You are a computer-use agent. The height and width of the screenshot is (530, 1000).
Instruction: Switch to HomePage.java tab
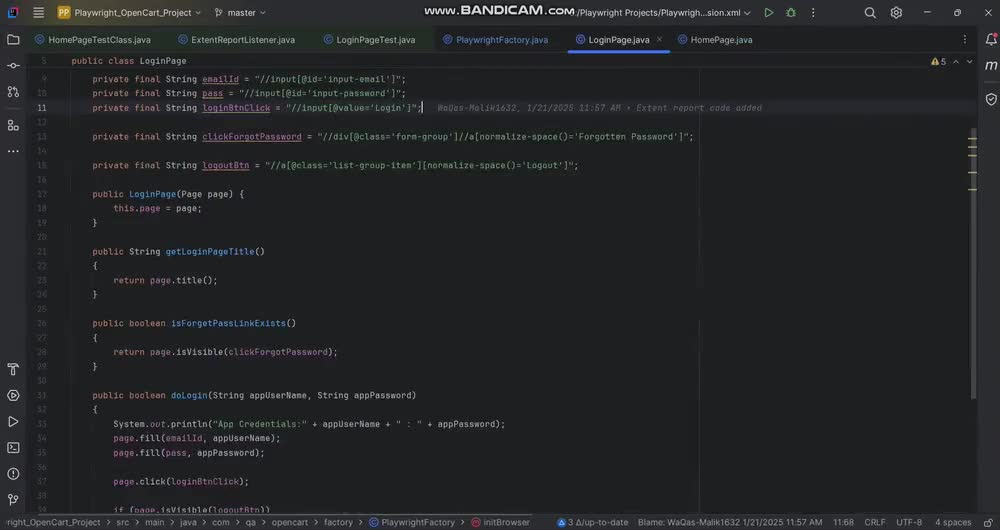(x=715, y=40)
